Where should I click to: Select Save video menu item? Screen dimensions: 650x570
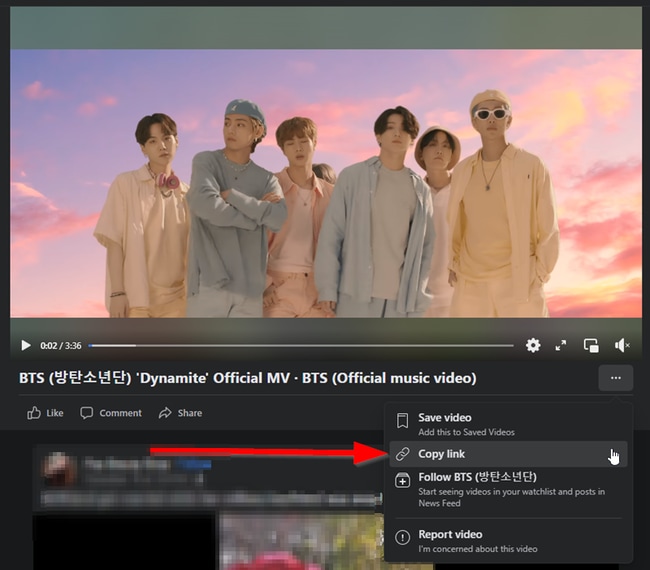tap(508, 424)
